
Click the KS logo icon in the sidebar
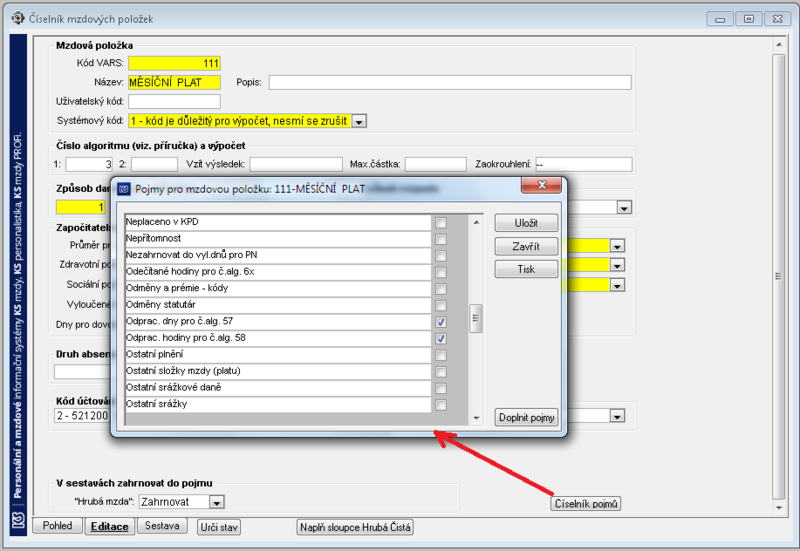[x=18, y=520]
